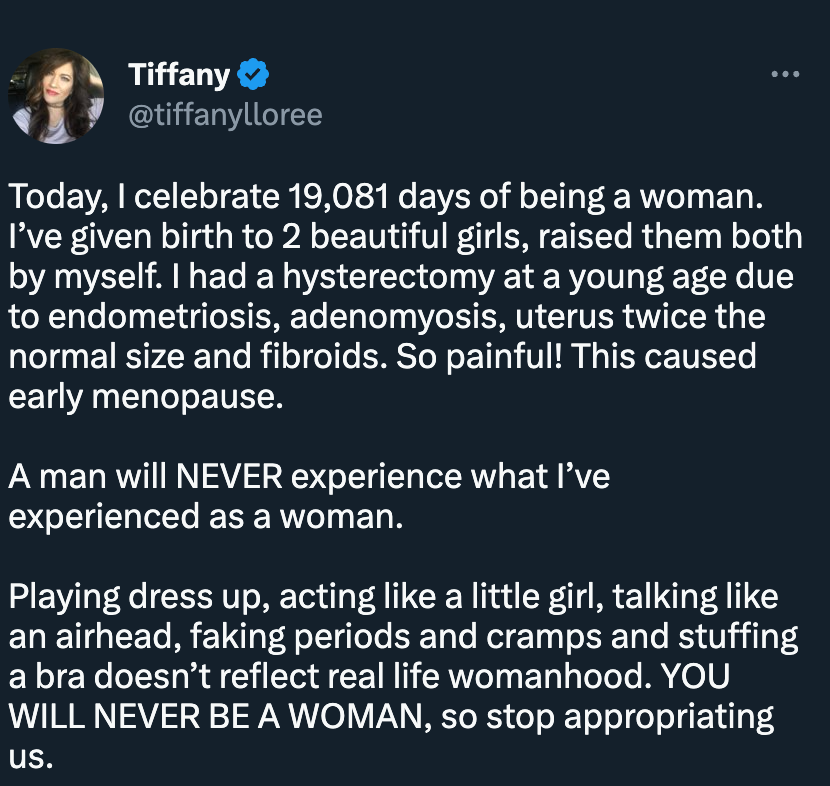Image resolution: width=830 pixels, height=786 pixels.
Task: Click the capitalized word NEVER in second paragraph
Action: point(229,476)
